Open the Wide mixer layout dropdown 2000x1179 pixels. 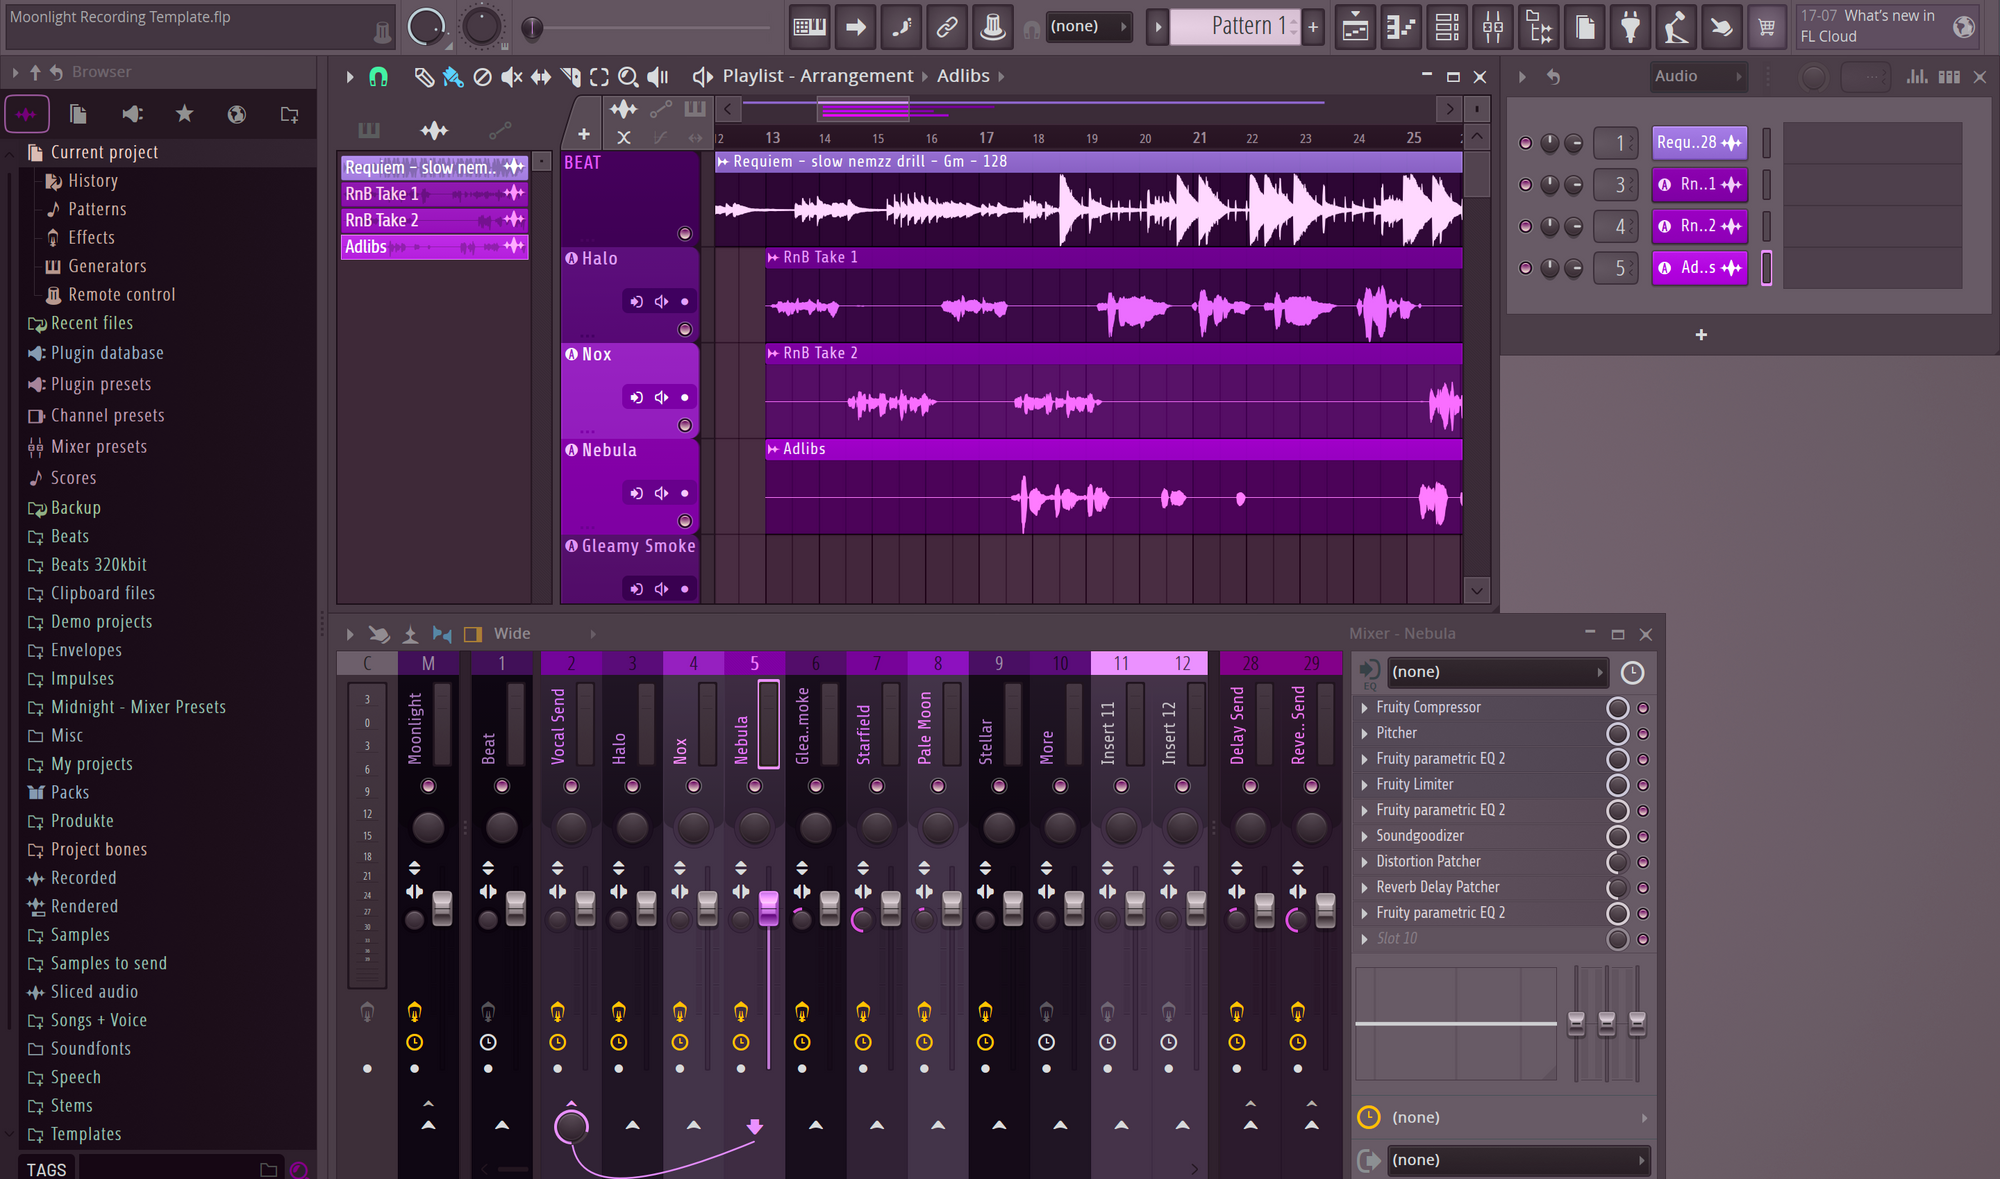(544, 634)
